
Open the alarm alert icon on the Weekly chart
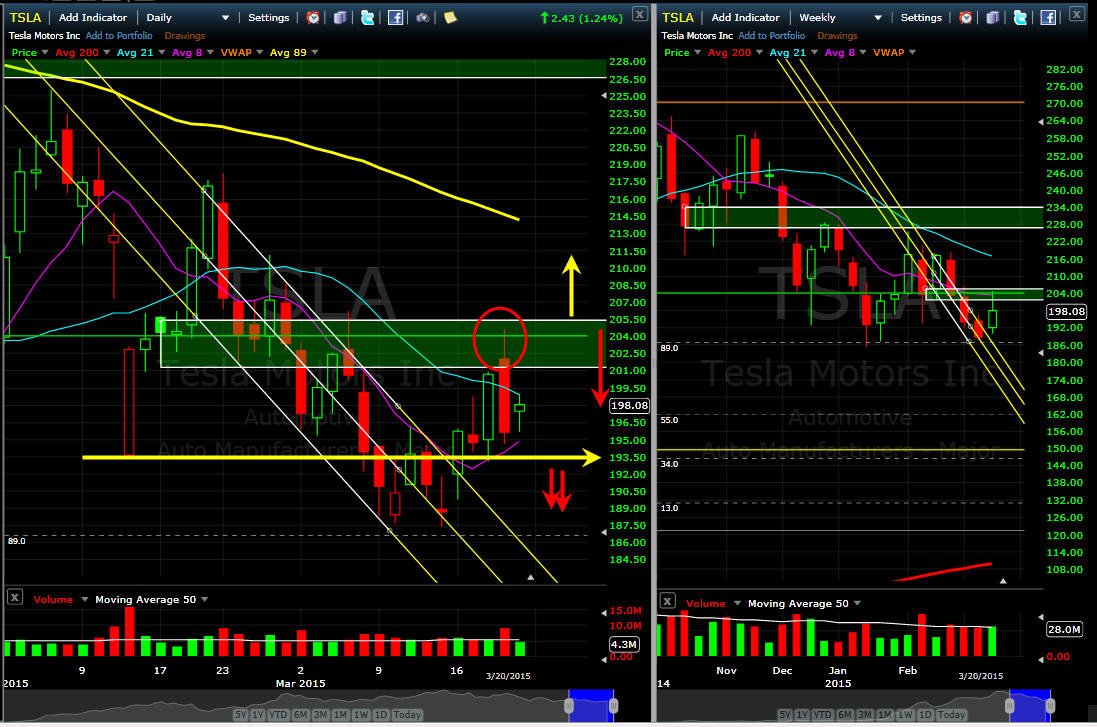coord(965,17)
